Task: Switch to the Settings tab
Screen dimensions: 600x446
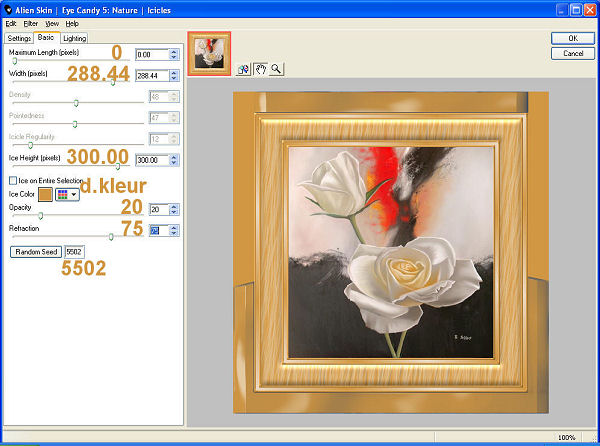Action: click(x=19, y=38)
